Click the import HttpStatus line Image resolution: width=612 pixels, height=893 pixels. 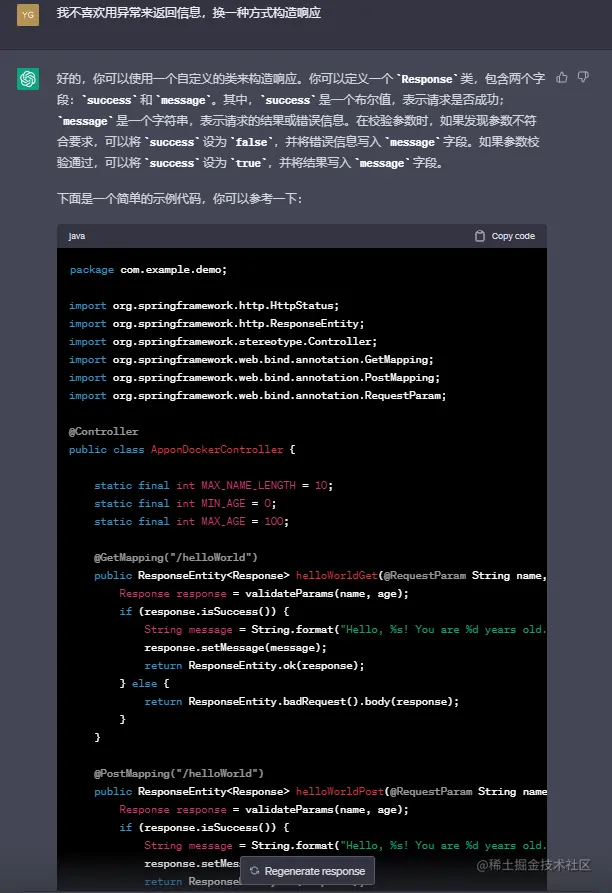(204, 305)
